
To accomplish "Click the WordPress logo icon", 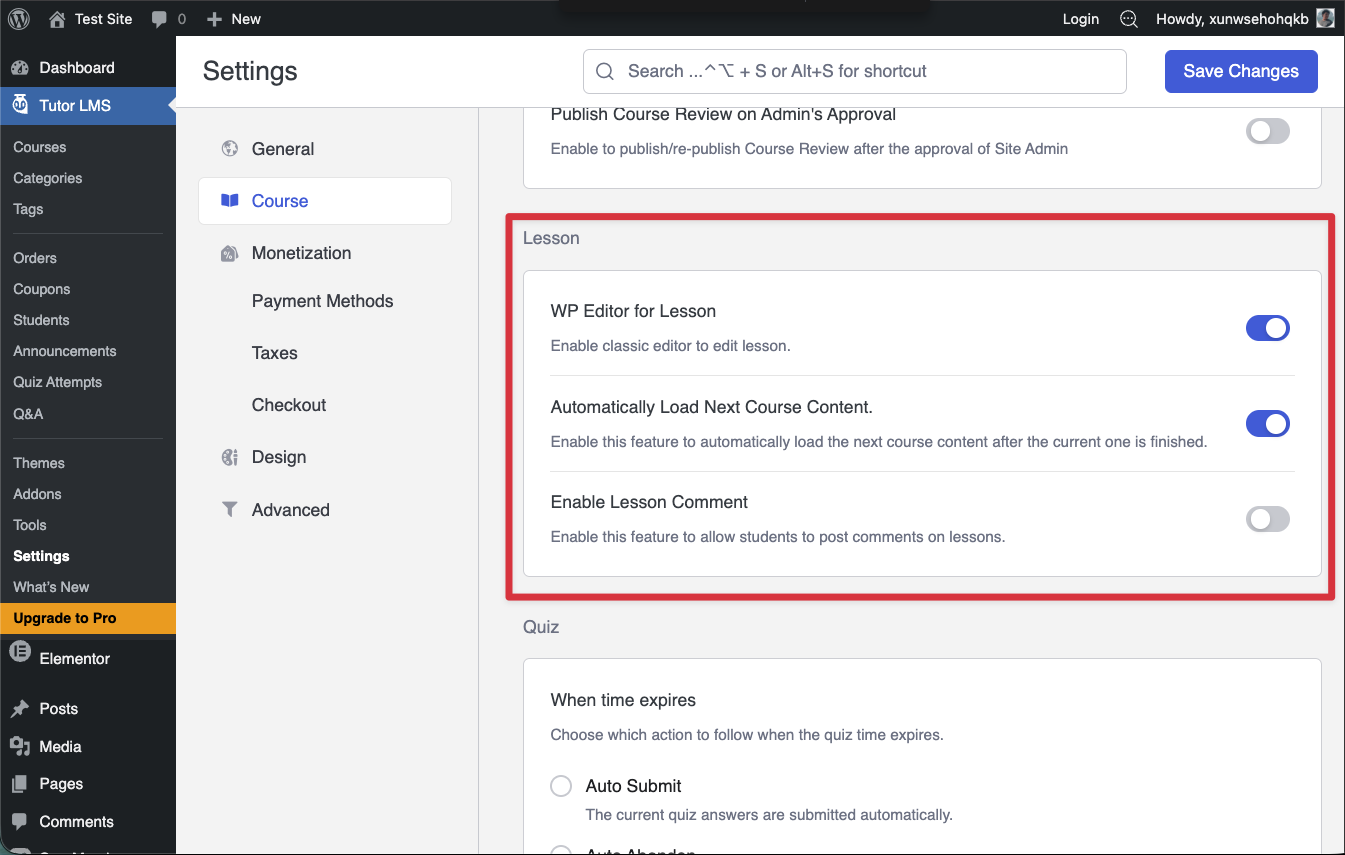I will click(21, 18).
